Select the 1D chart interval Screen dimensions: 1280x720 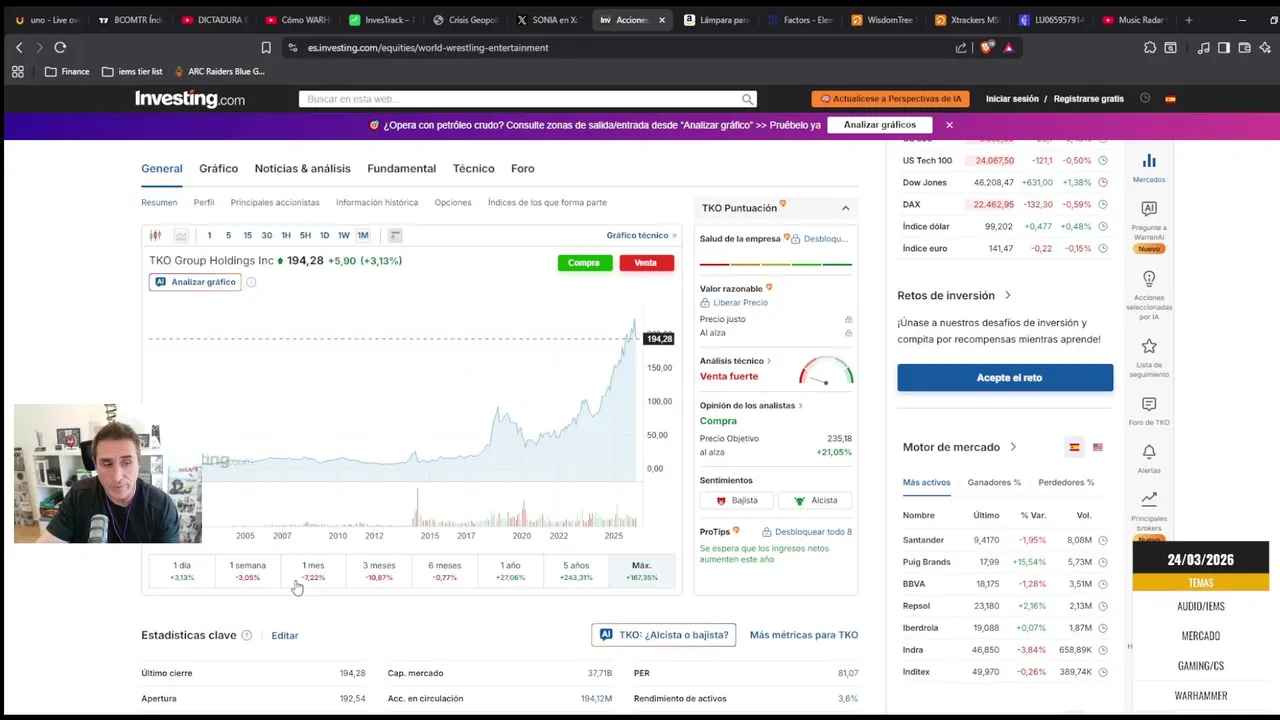(324, 235)
